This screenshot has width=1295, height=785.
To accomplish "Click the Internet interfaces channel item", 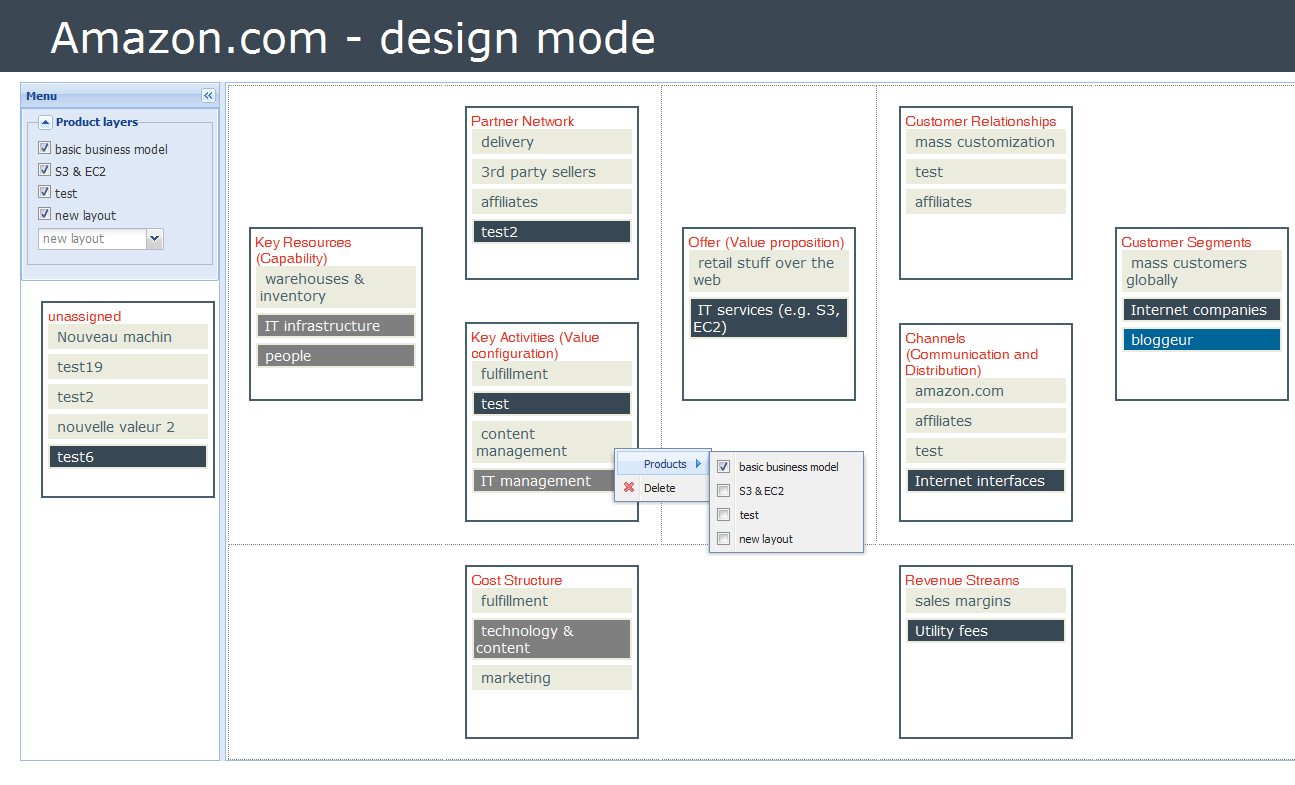I will pyautogui.click(x=985, y=481).
